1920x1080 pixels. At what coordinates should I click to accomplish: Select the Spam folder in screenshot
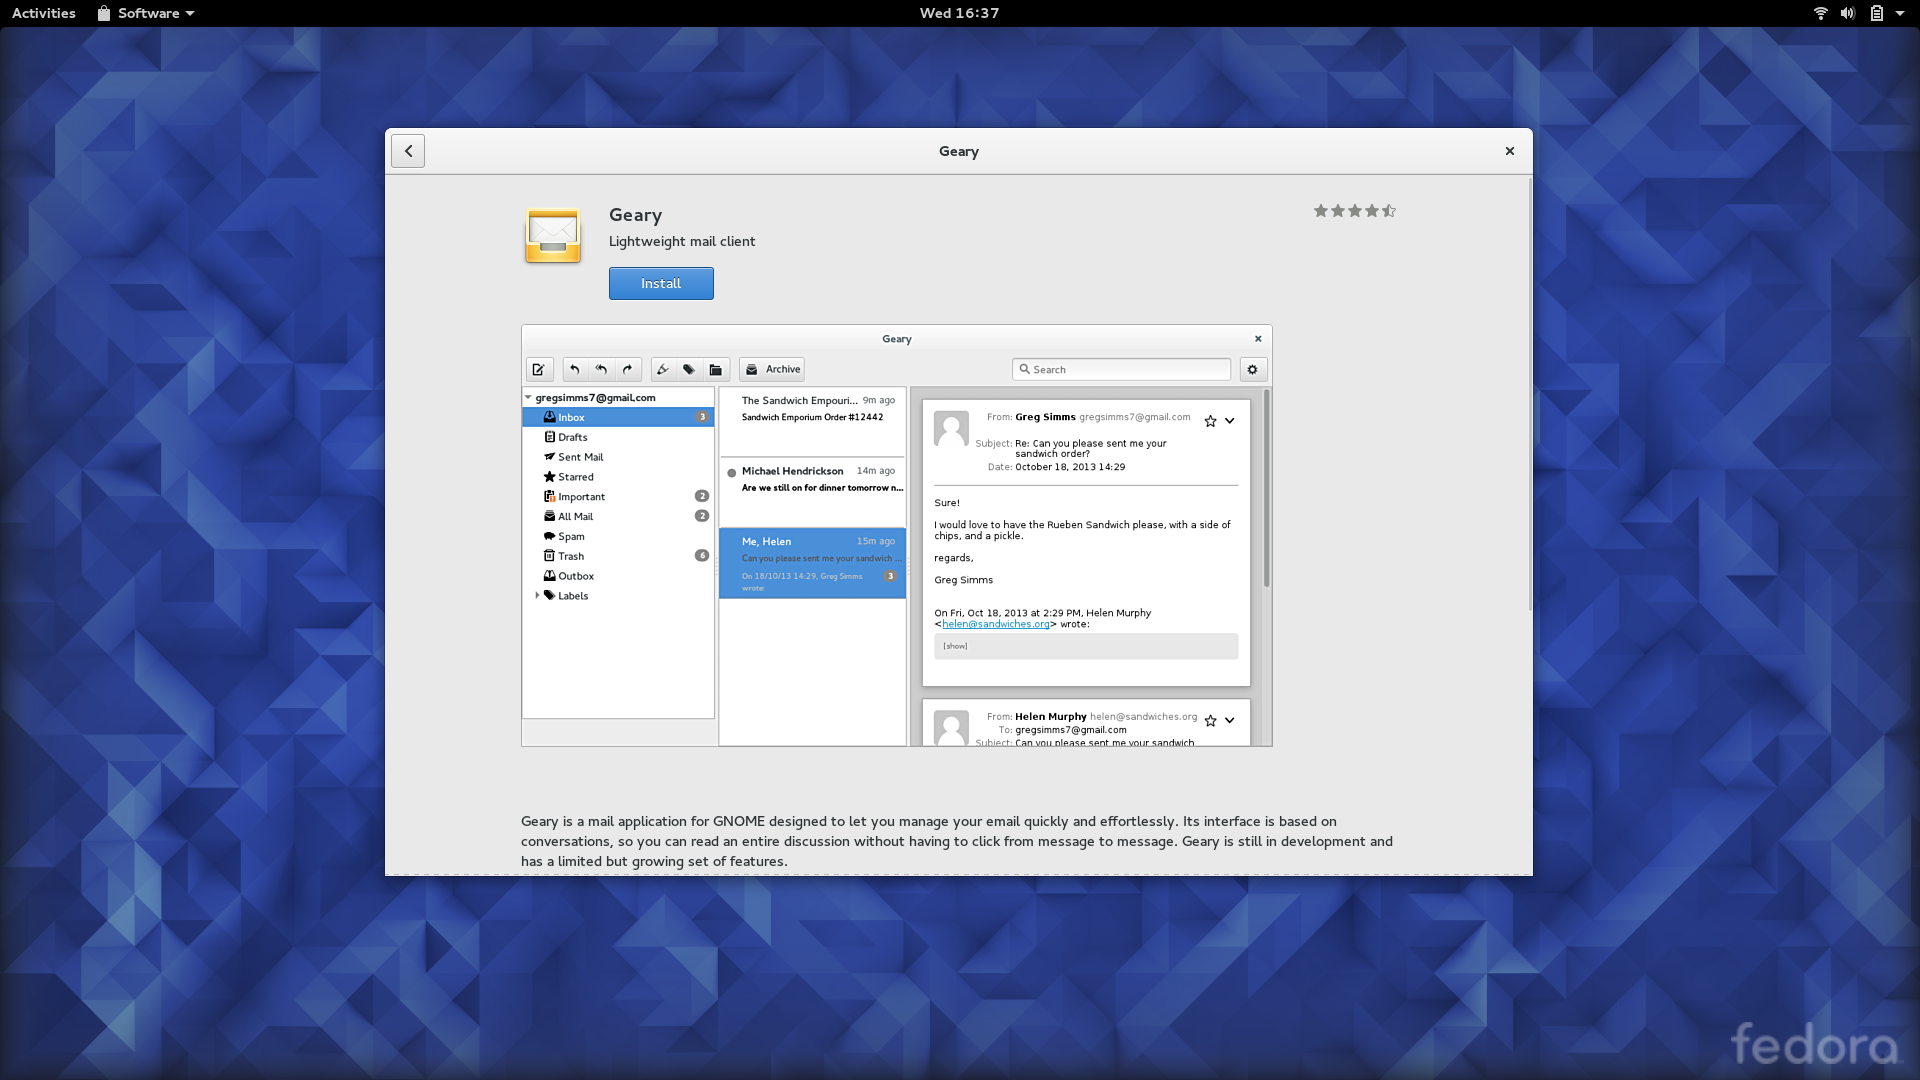[x=618, y=537]
